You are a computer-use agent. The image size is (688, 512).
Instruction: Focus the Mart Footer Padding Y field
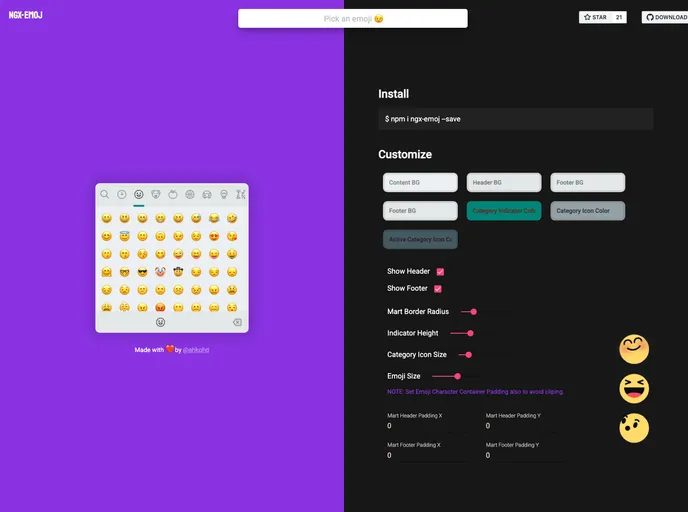pos(525,455)
